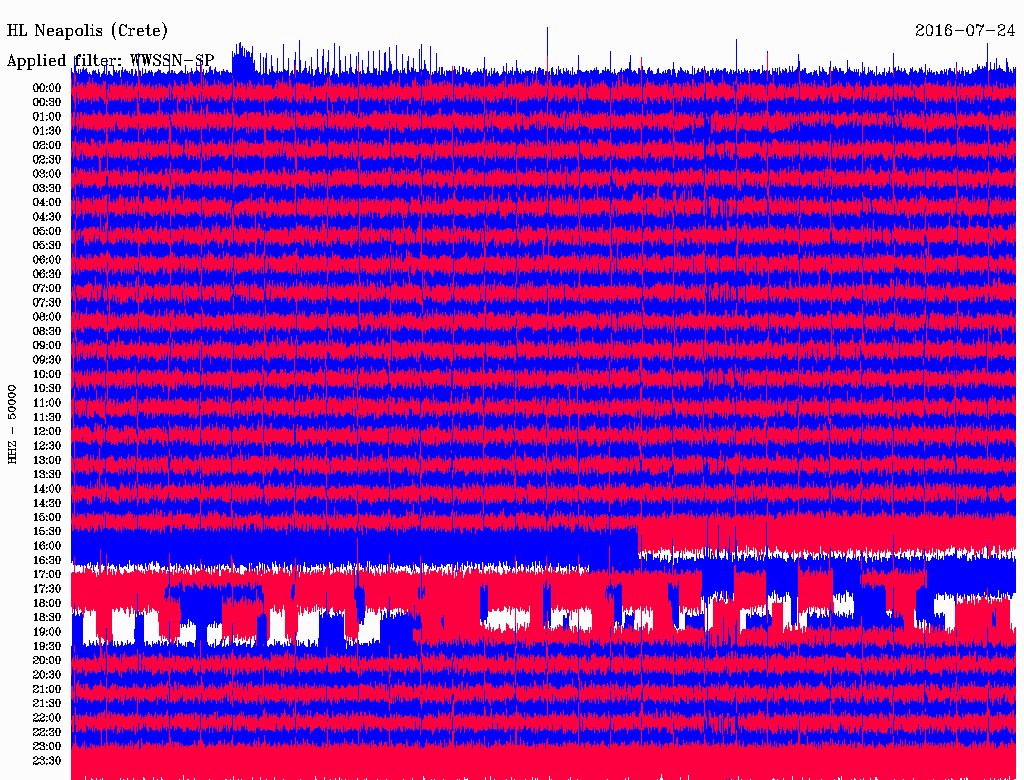This screenshot has width=1024, height=780.
Task: Click the 18:30 time label
Action: (x=47, y=617)
